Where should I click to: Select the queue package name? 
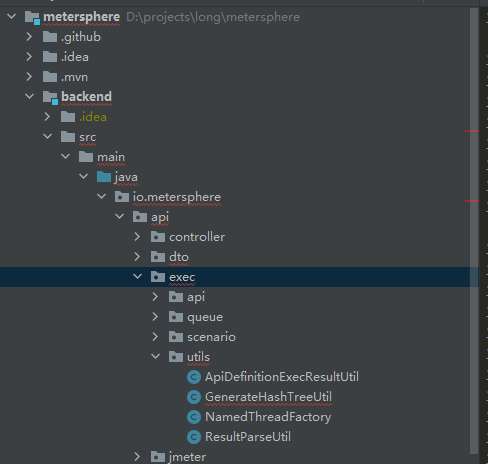coord(205,317)
